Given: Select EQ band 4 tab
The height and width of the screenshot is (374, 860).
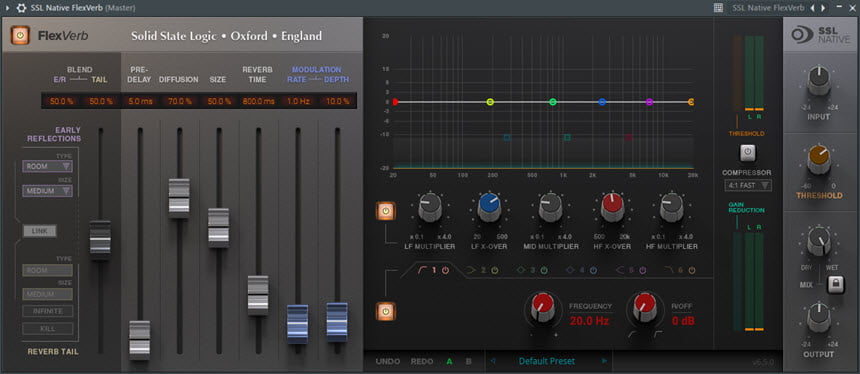Looking at the screenshot, I should tap(581, 270).
